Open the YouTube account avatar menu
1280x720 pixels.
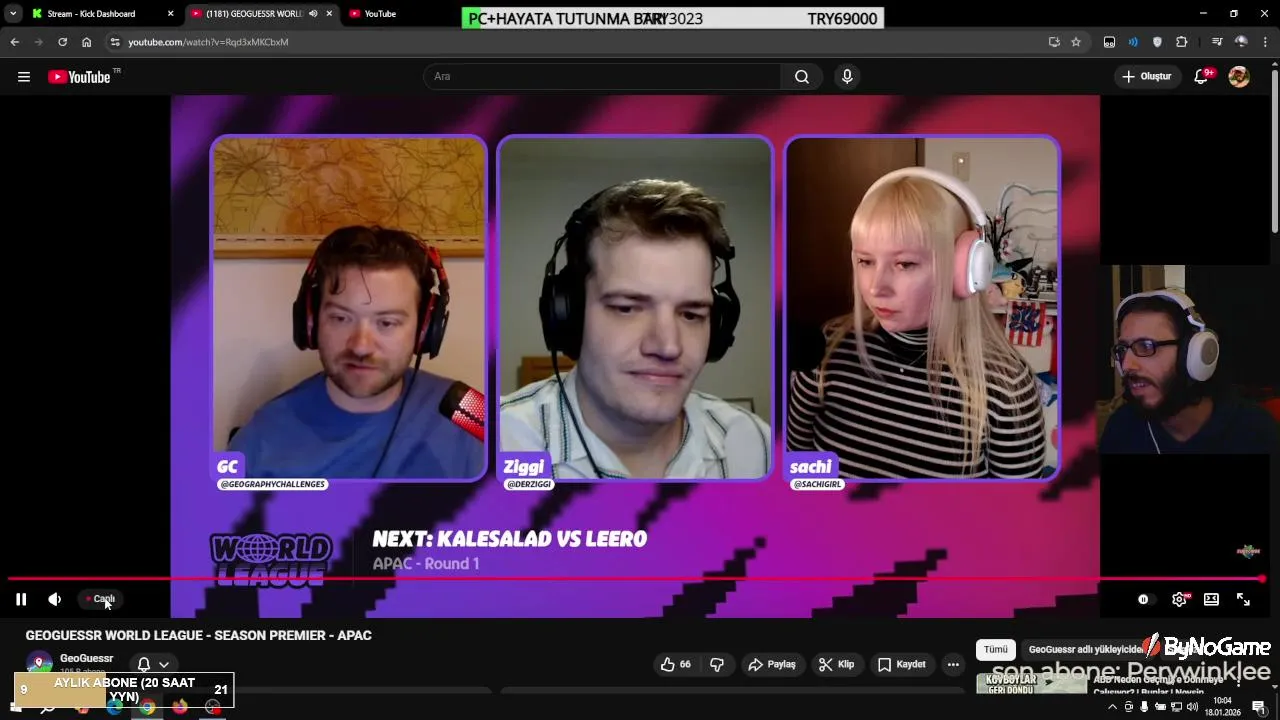pos(1239,77)
